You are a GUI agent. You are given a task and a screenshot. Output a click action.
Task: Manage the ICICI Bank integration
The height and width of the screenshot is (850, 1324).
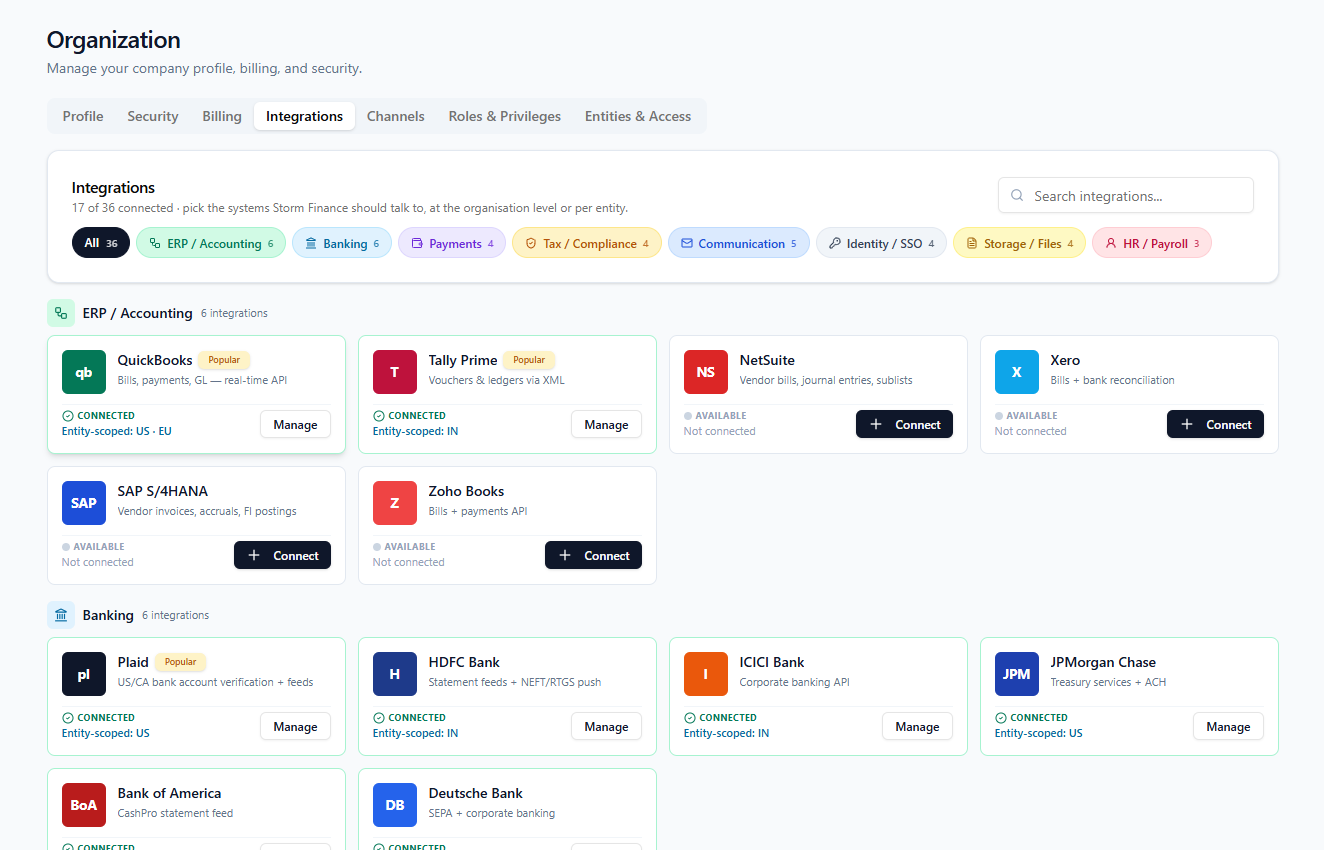tap(917, 726)
